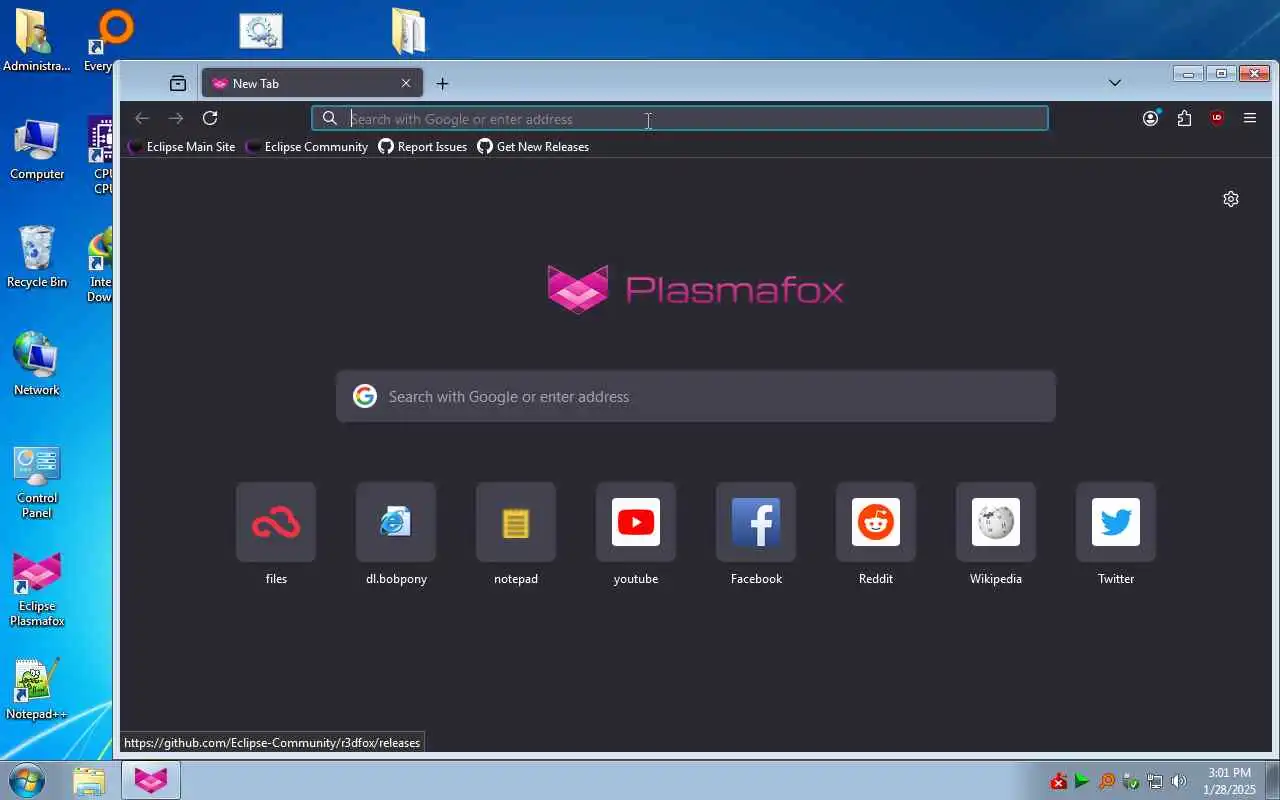
Task: Open the Wikipedia shortcut tile
Action: [x=996, y=522]
